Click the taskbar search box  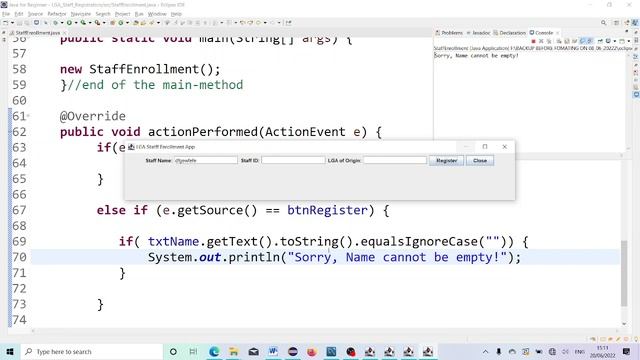tap(92, 351)
